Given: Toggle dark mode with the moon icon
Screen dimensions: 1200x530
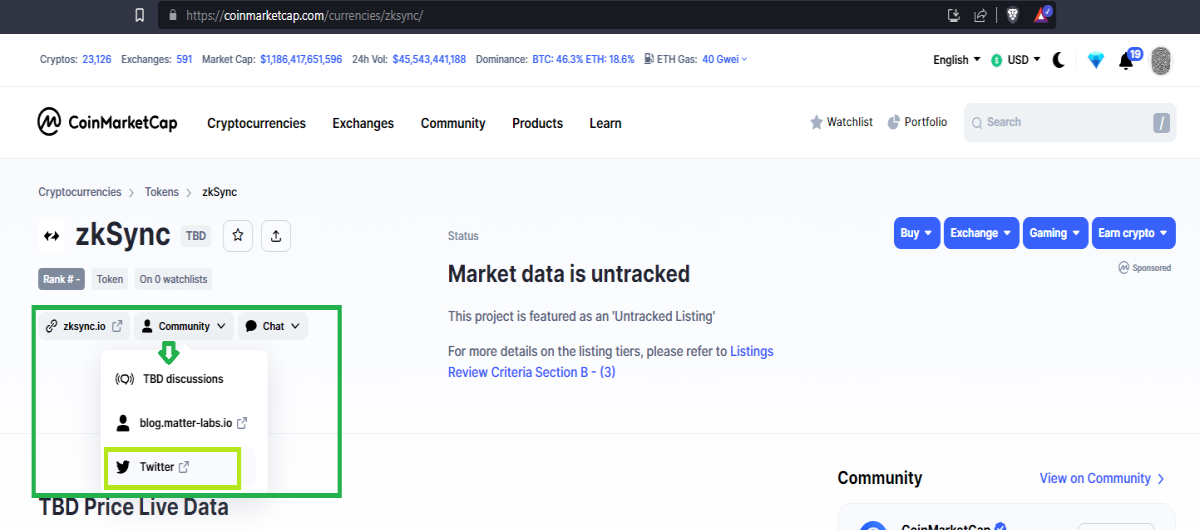Looking at the screenshot, I should [1059, 60].
